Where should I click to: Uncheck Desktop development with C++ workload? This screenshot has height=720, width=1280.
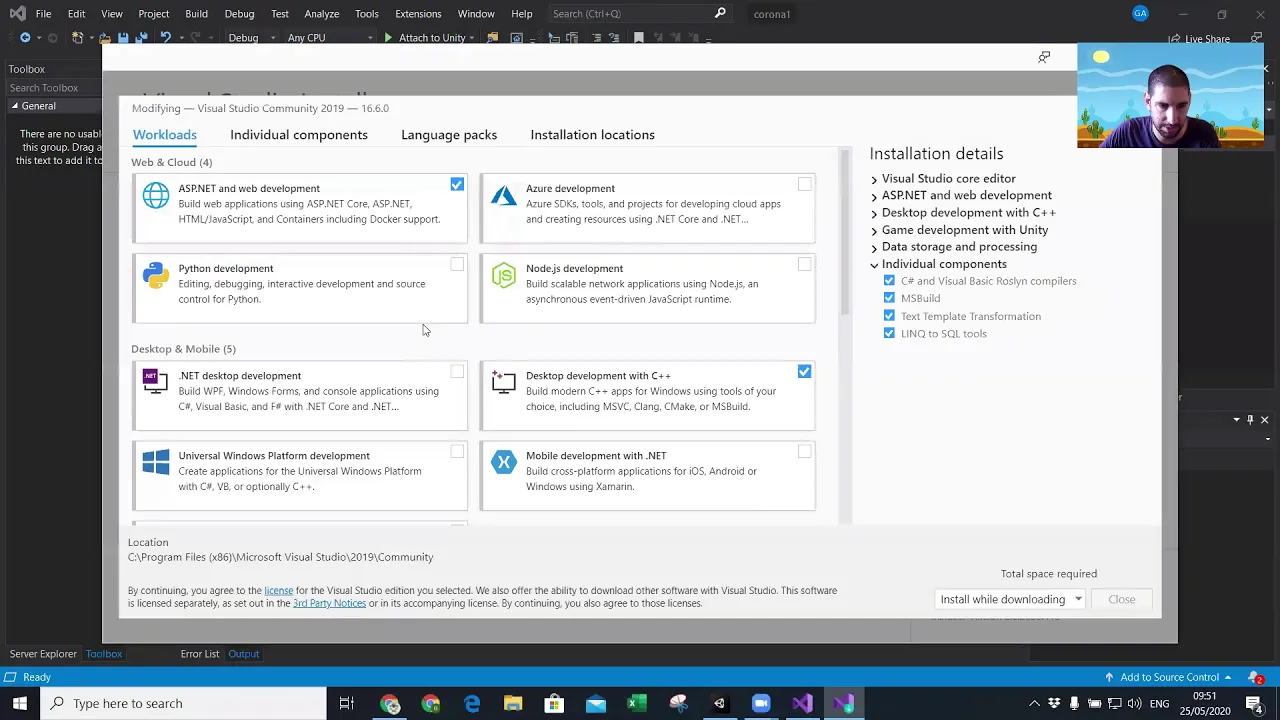click(804, 372)
